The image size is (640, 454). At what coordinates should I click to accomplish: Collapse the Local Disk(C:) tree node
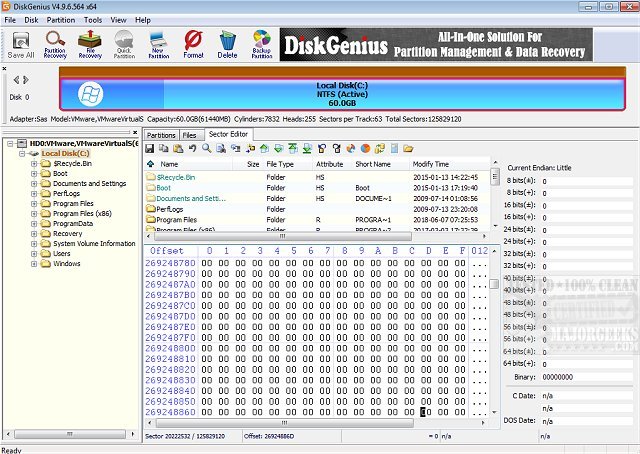[22, 153]
